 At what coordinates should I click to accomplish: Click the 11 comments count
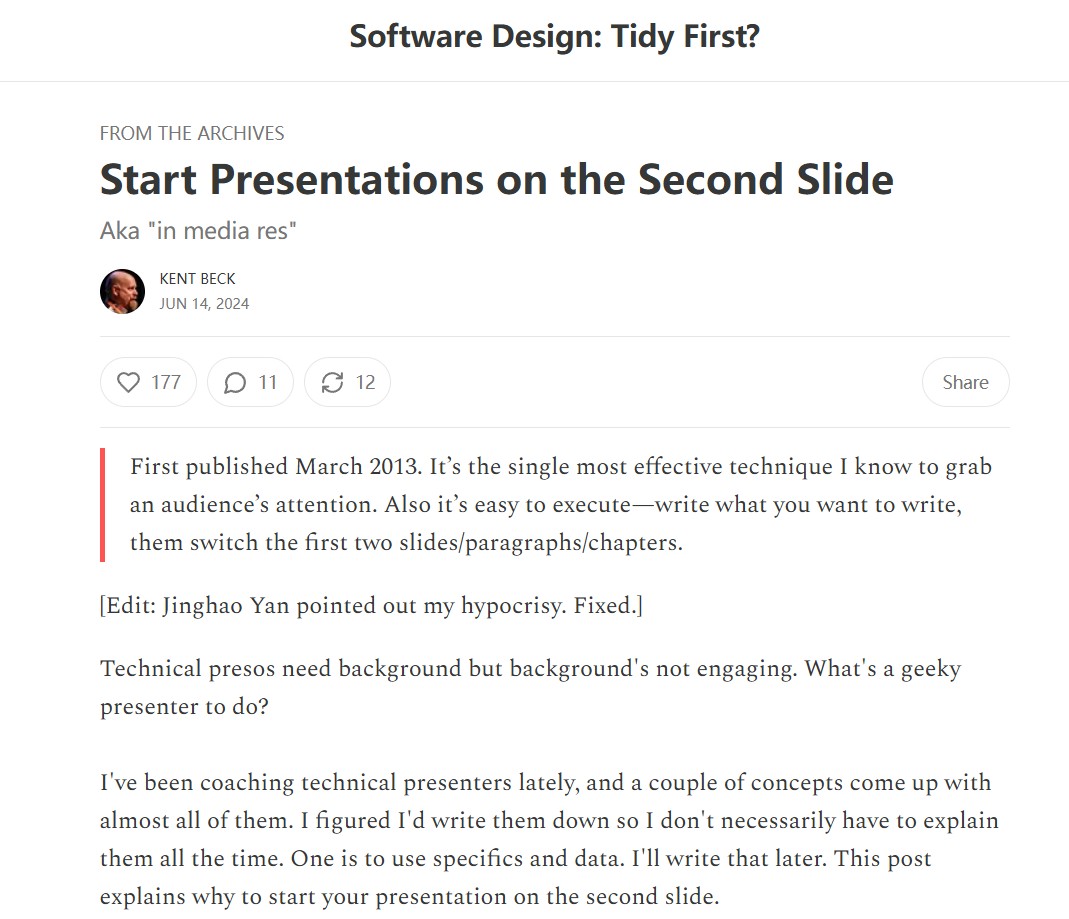click(268, 382)
